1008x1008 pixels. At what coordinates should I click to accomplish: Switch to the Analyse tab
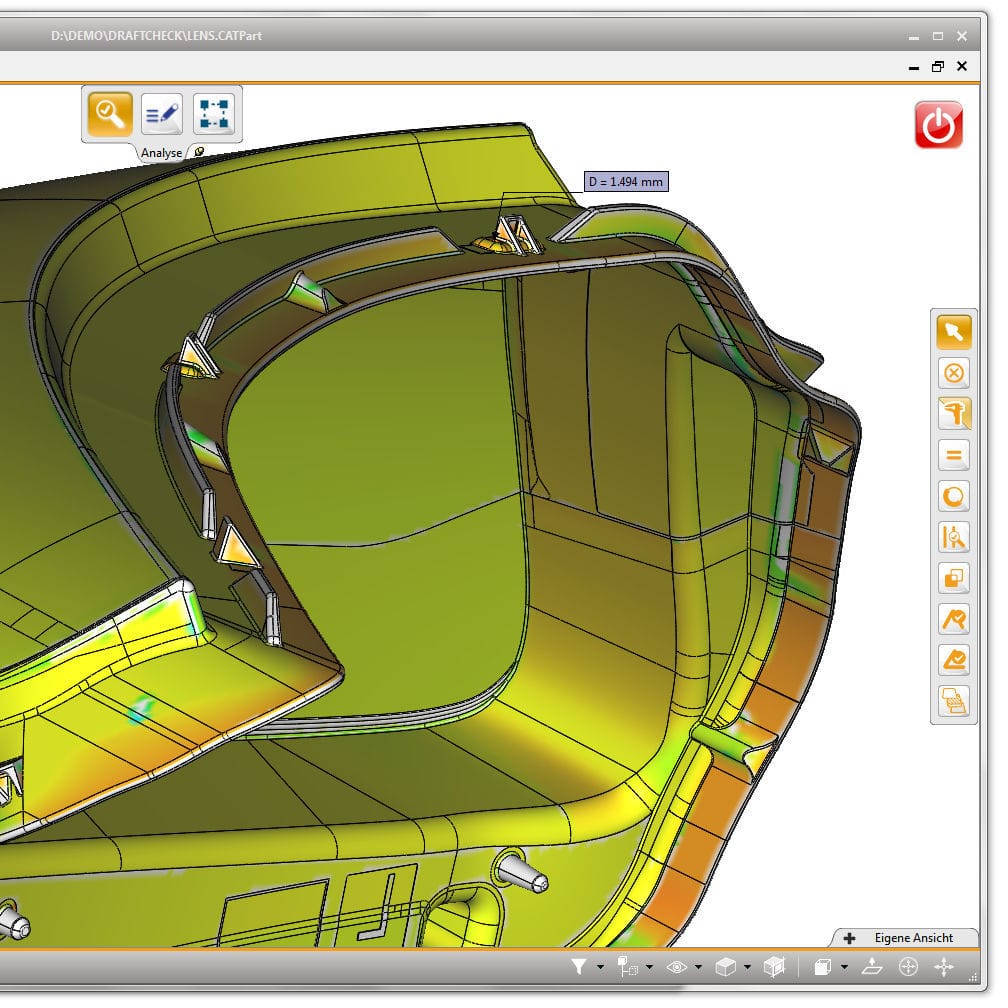click(162, 153)
